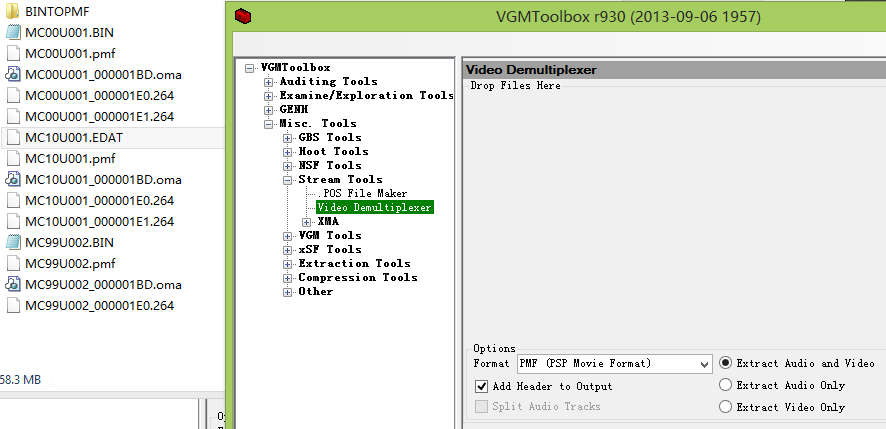Screen dimensions: 886x429
Task: Expand the Auditing Tools node
Action: 269,82
